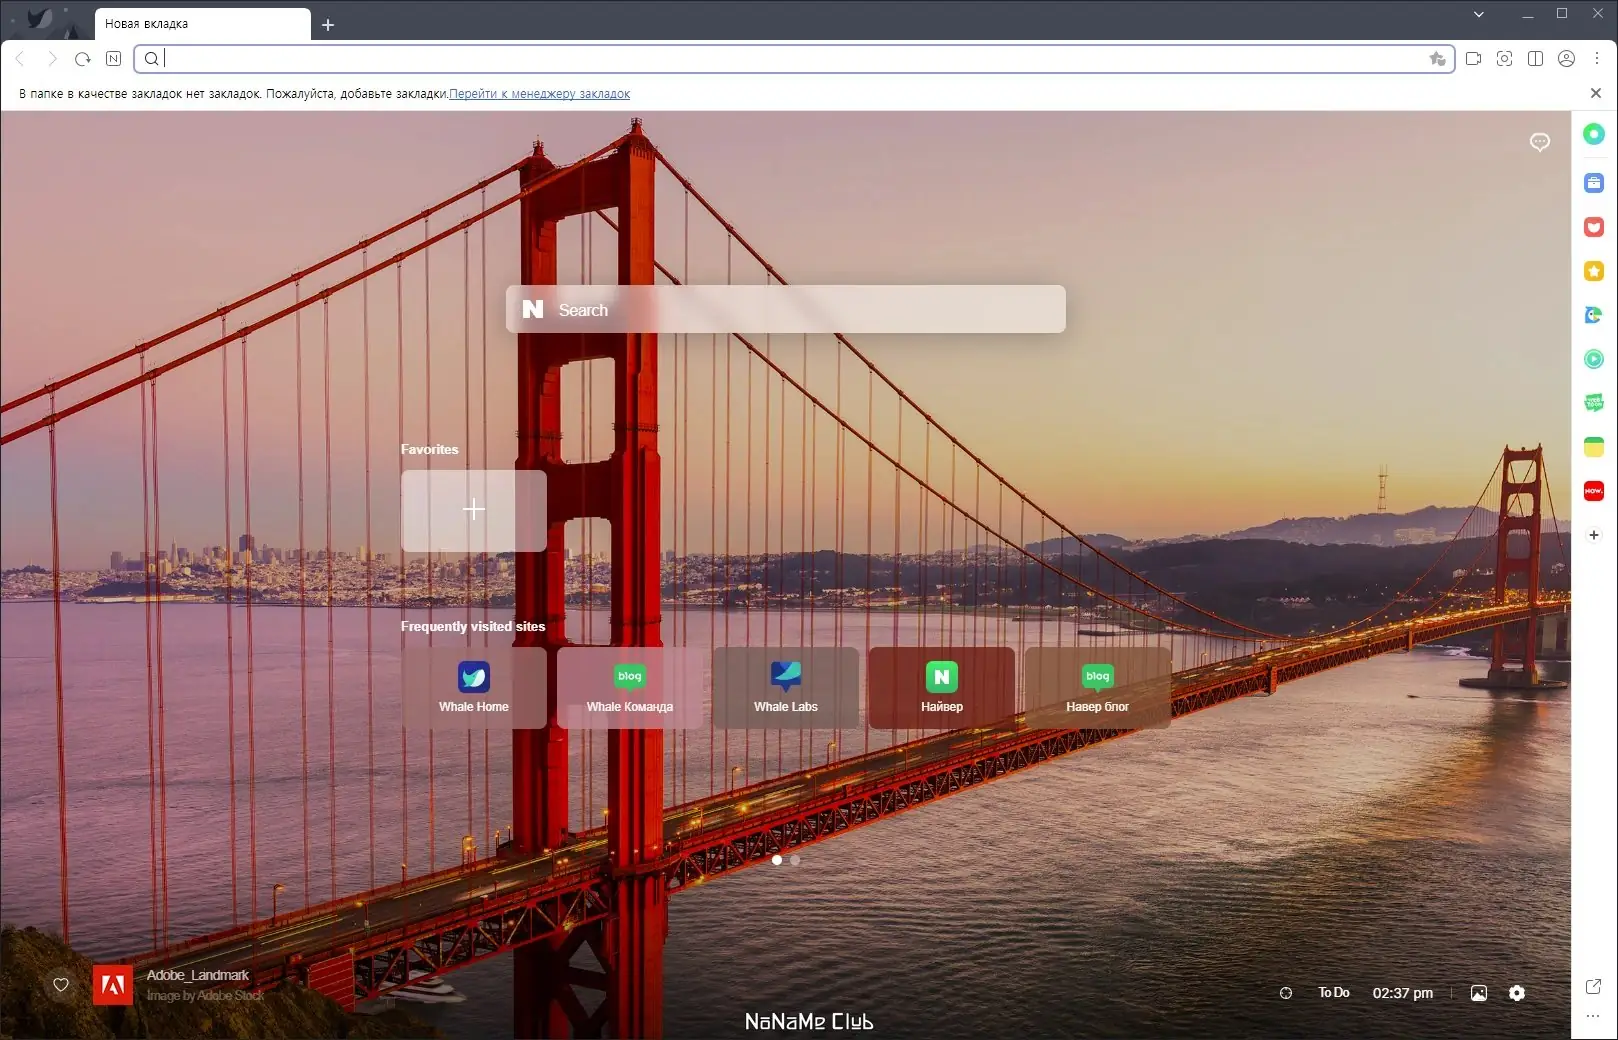1618x1040 pixels.
Task: Open the background image picker icon
Action: click(1479, 993)
